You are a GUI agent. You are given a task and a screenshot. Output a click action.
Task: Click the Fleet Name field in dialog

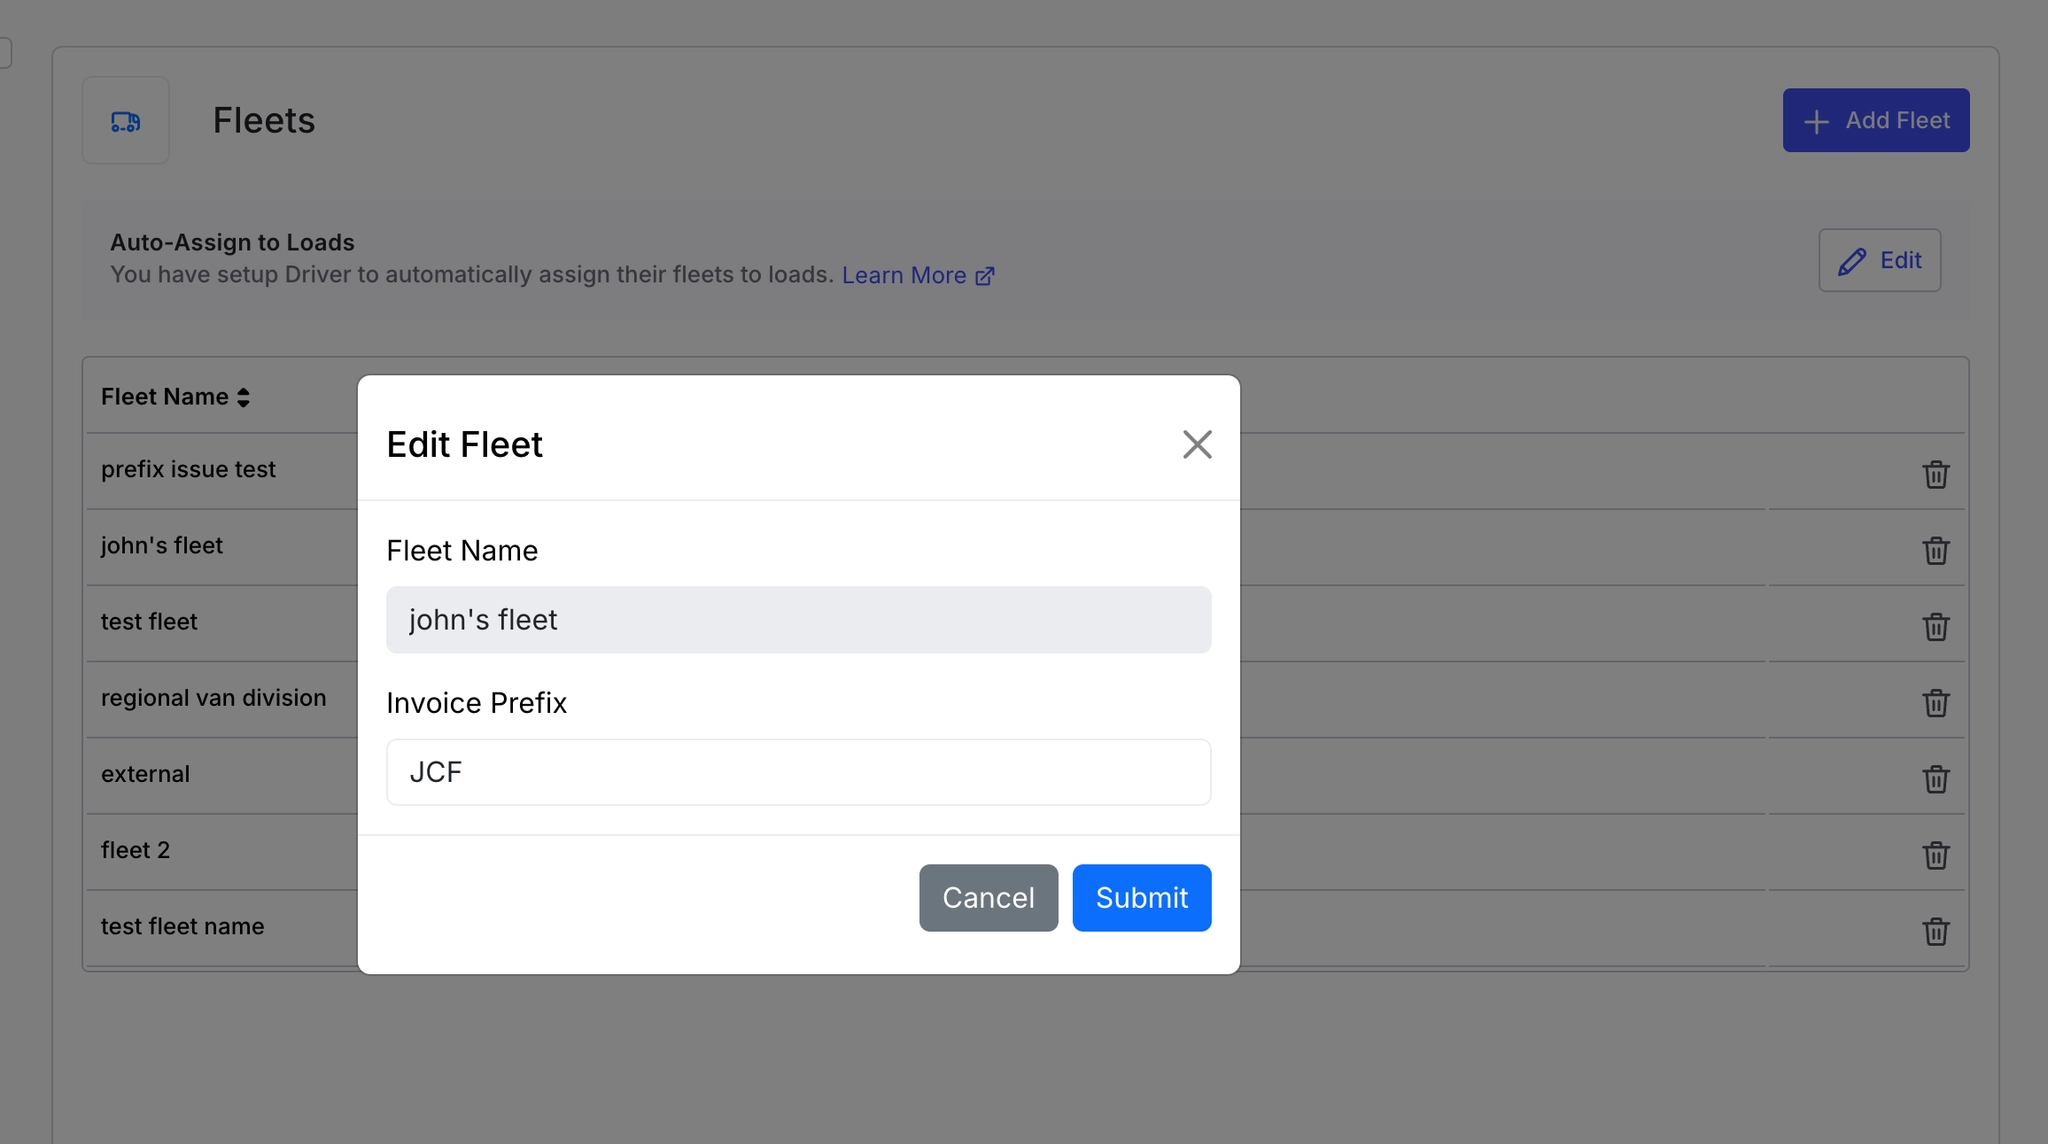798,620
